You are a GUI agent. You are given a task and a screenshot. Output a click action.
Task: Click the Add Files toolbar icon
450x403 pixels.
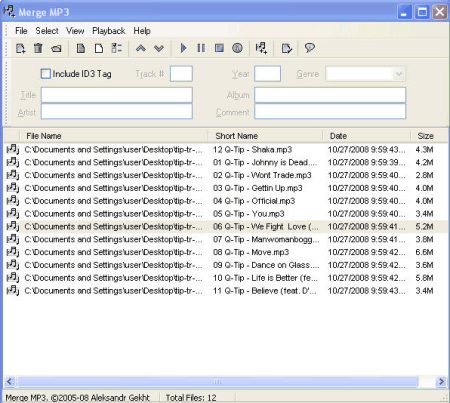[20, 49]
